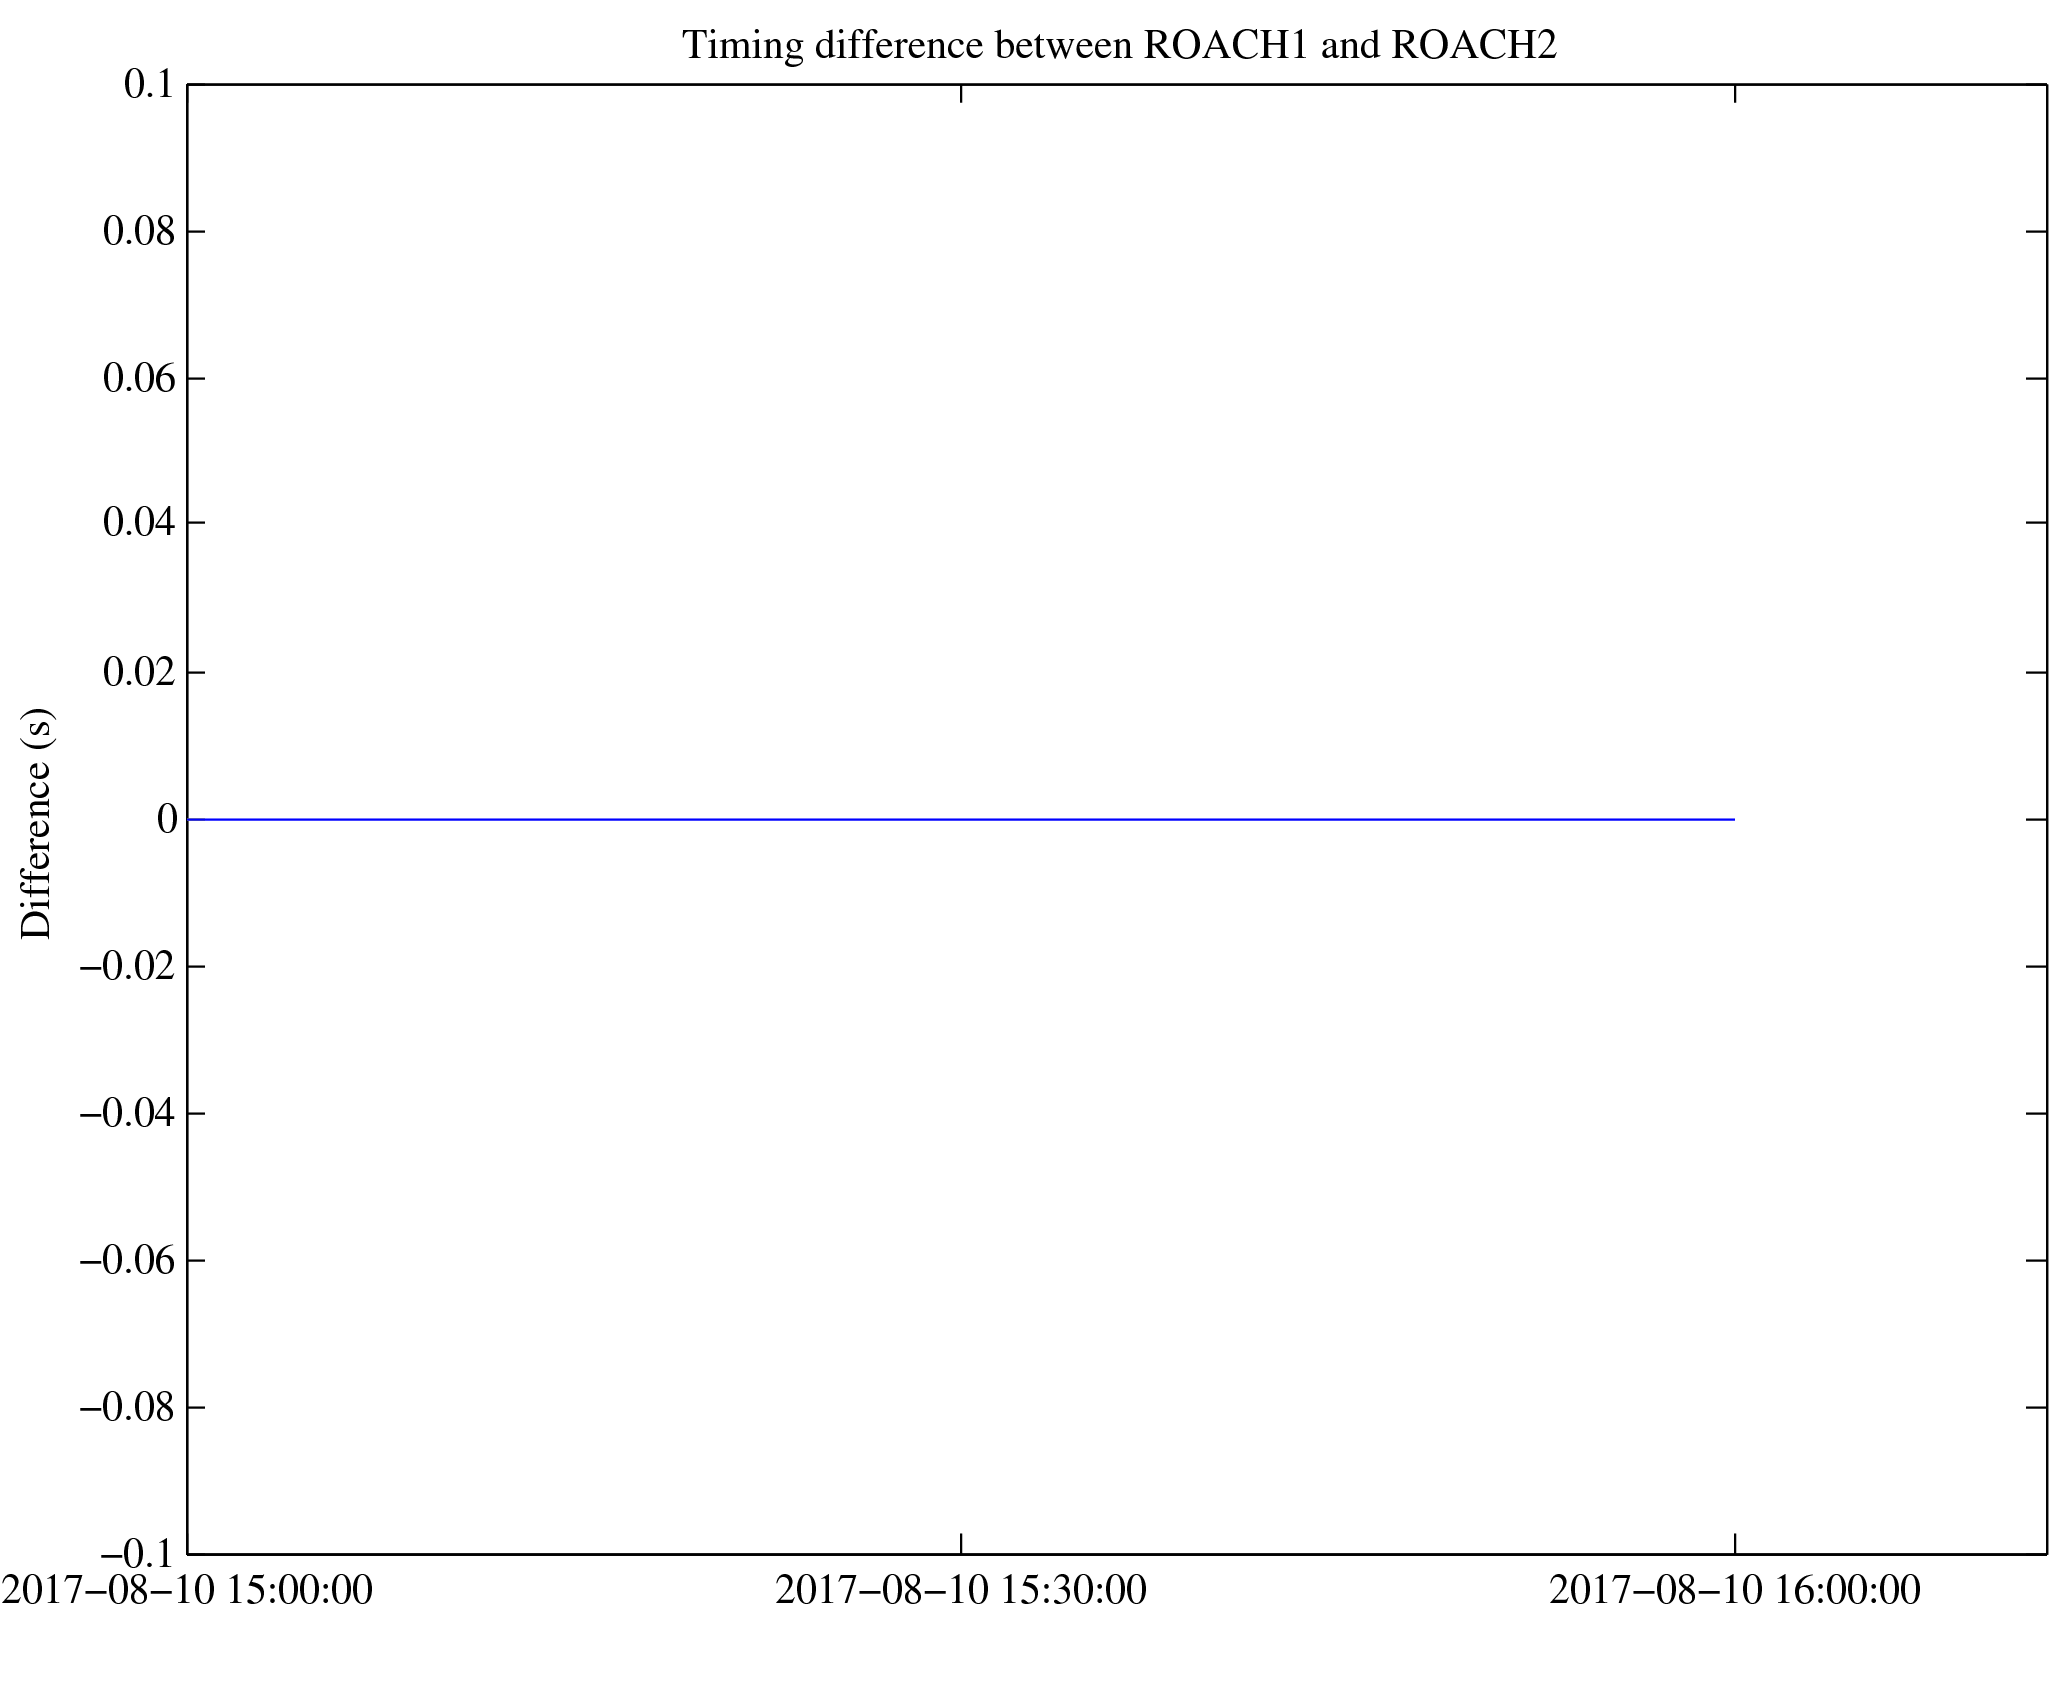
Task: Click the y-axis tick label 0.04
Action: 140,523
